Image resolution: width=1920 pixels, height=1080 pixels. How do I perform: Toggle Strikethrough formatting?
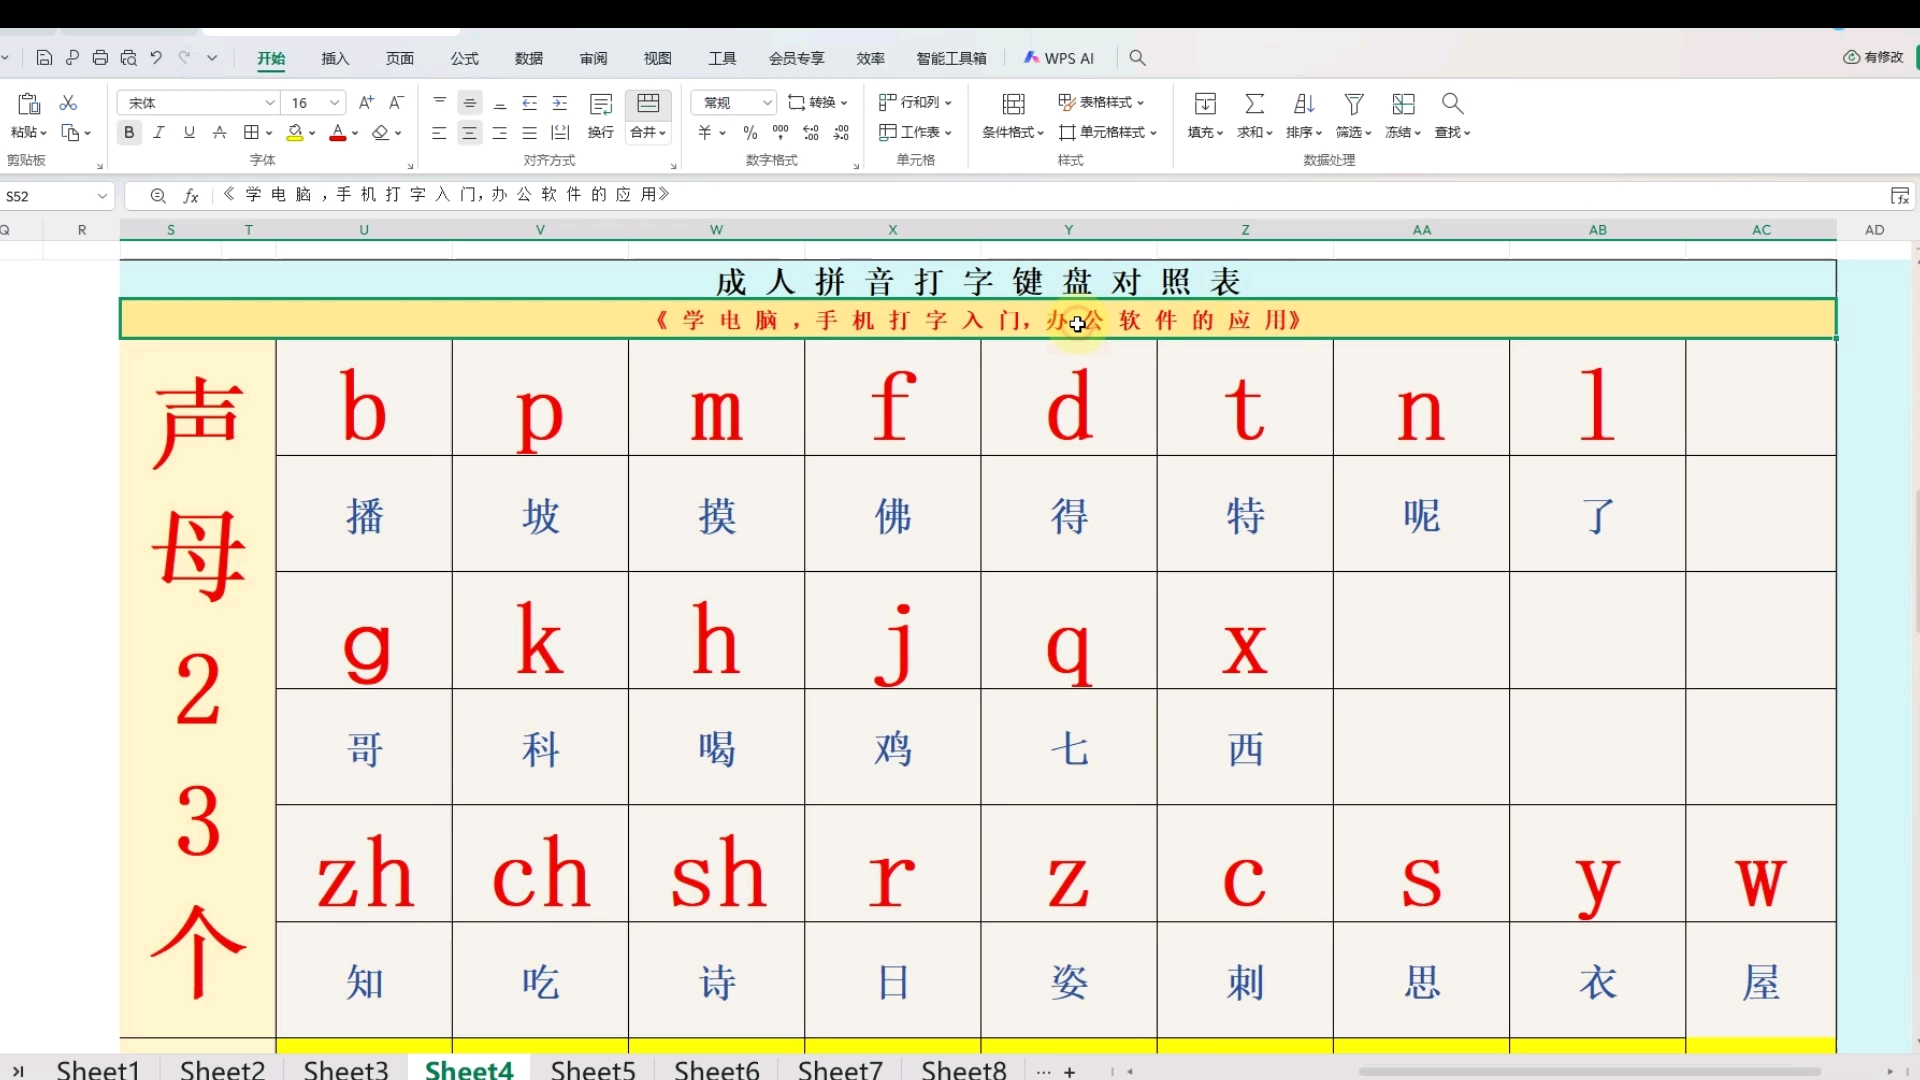pos(219,132)
